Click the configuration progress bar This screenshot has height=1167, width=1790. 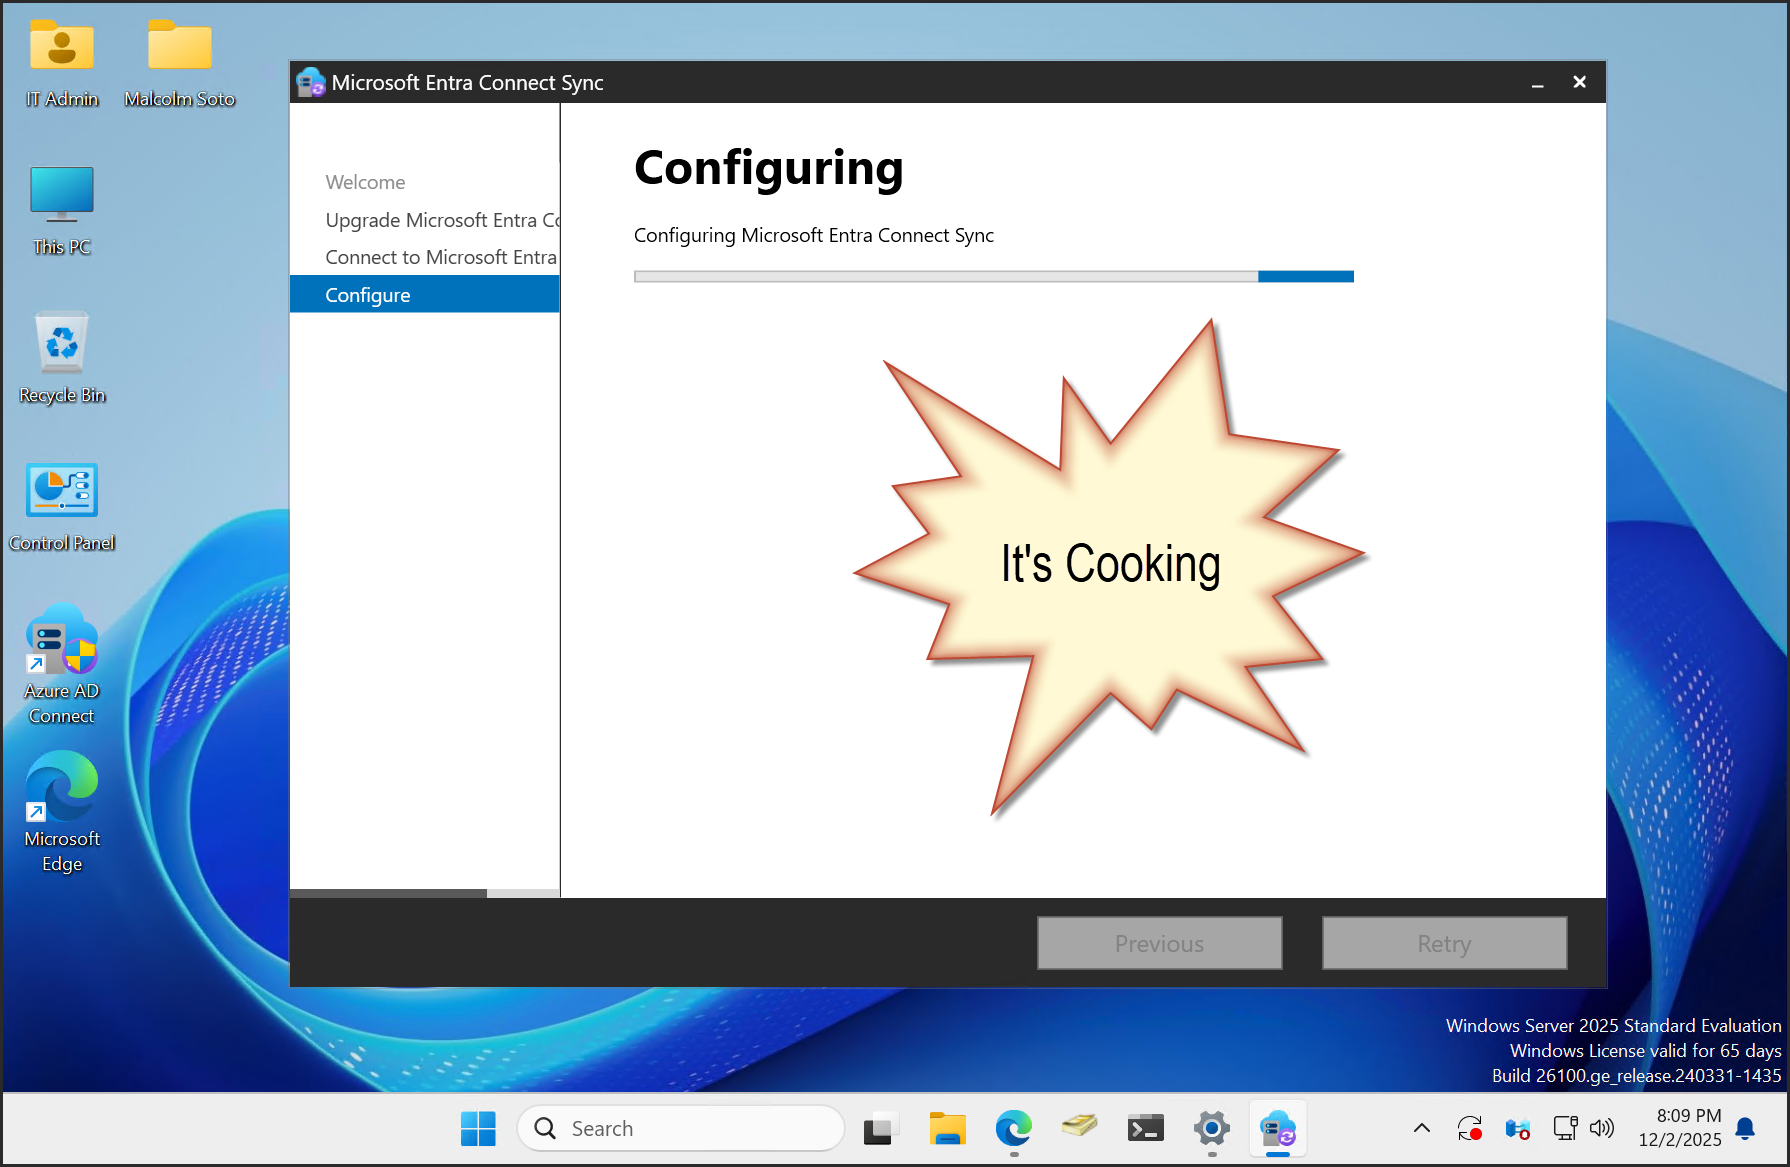tap(993, 277)
